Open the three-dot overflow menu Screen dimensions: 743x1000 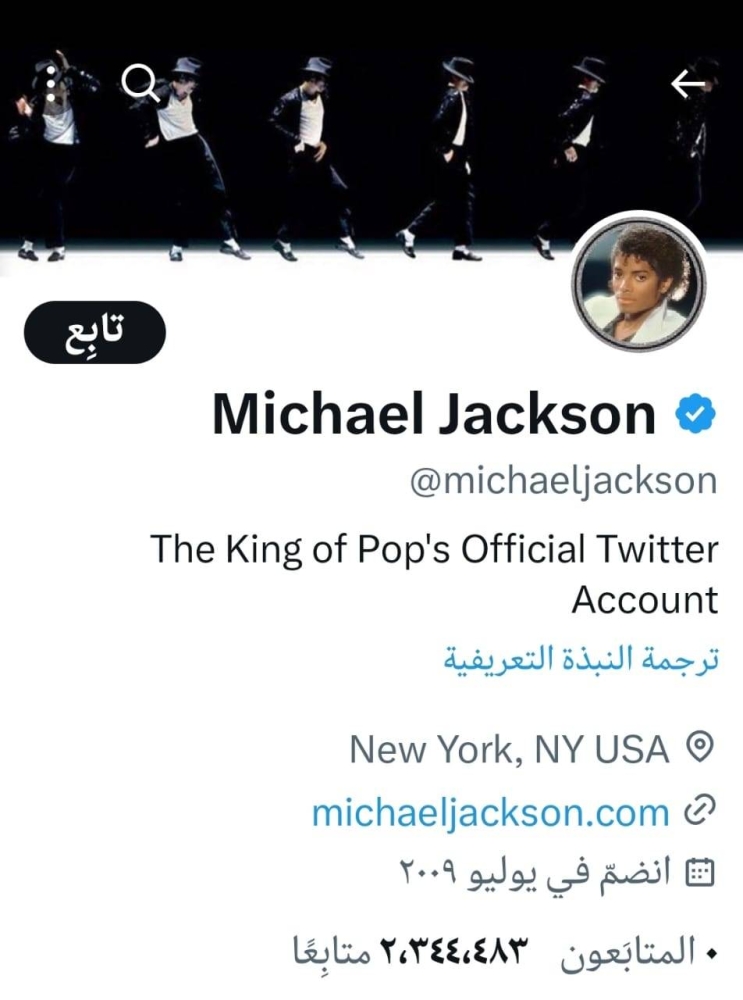pos(50,83)
